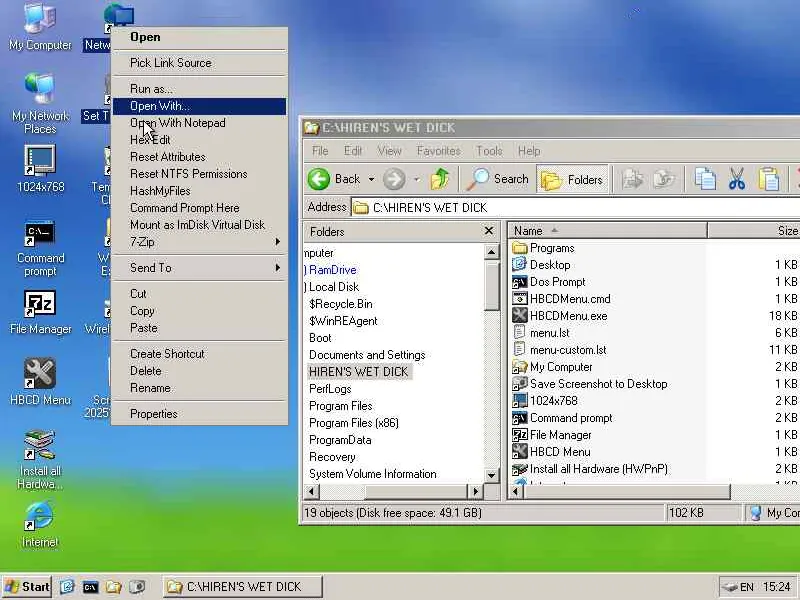Select Program Files (x86) in folder tree
Screen dimensions: 800x600
point(354,423)
